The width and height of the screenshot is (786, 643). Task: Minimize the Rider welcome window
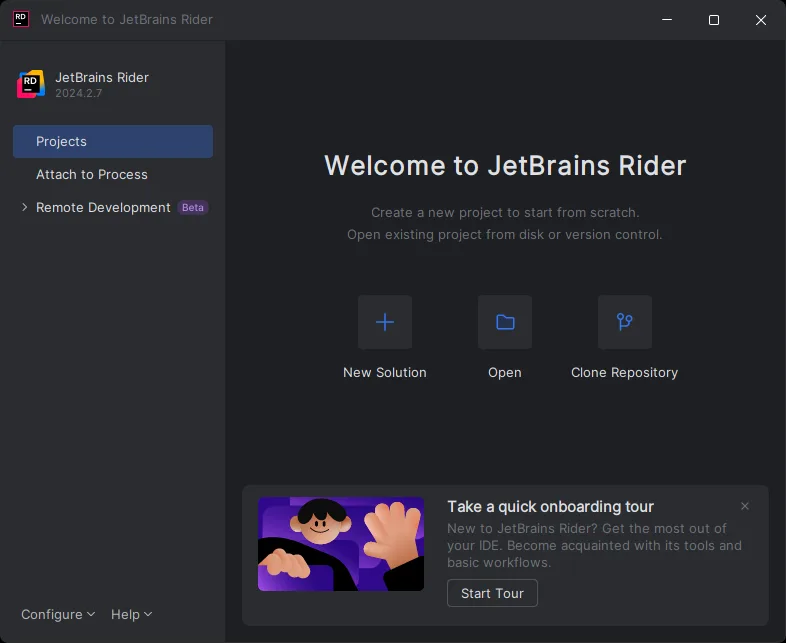point(667,20)
